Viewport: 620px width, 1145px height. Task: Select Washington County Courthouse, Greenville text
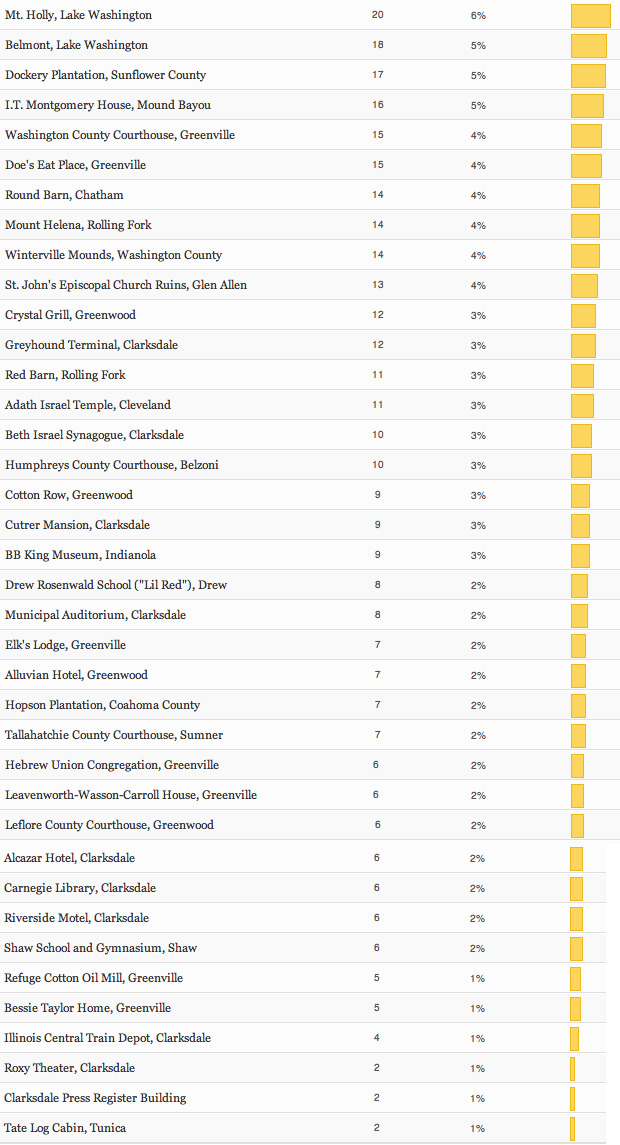[x=120, y=135]
